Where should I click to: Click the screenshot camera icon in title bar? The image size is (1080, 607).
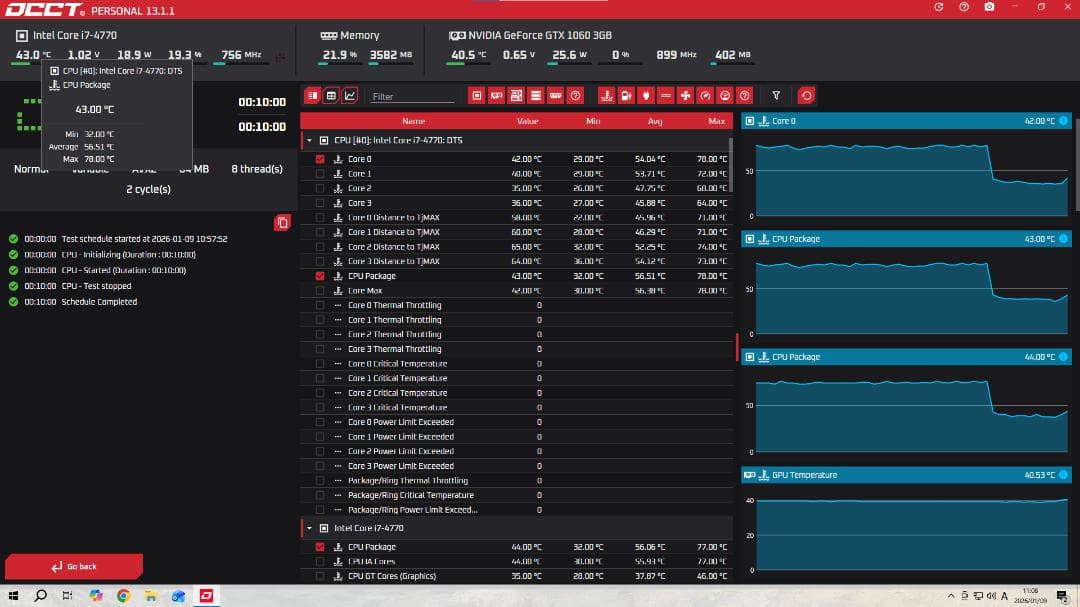[x=989, y=7]
